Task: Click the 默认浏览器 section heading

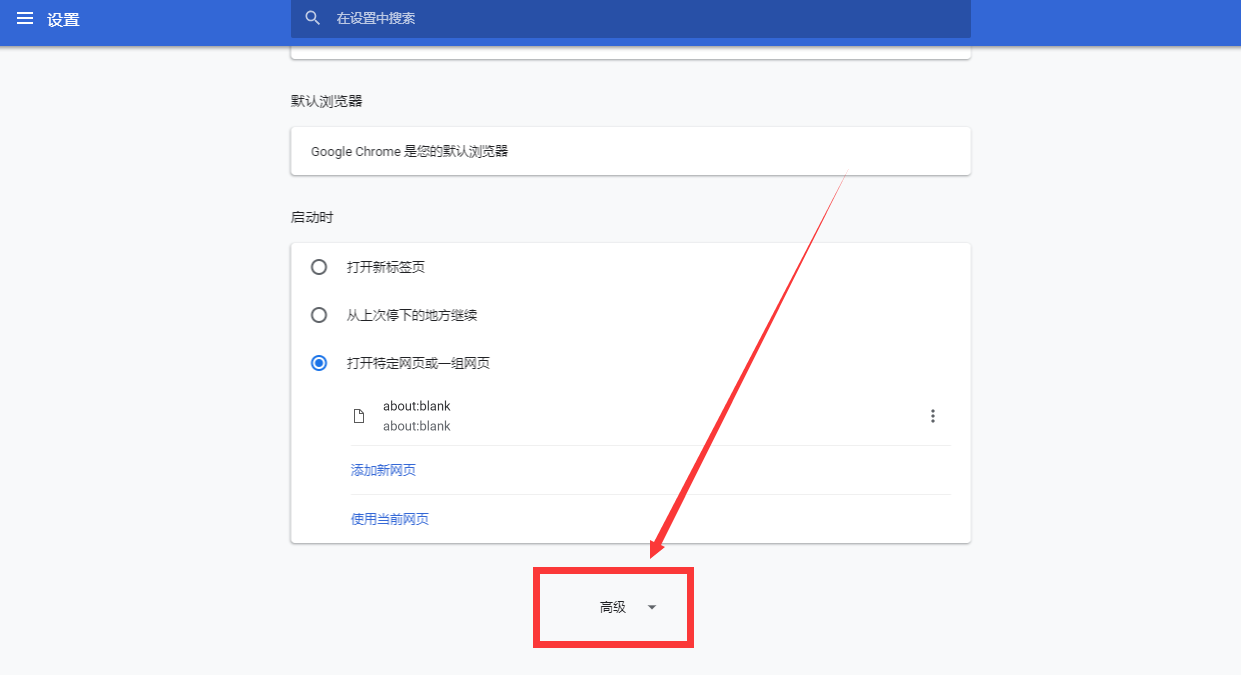Action: [326, 101]
